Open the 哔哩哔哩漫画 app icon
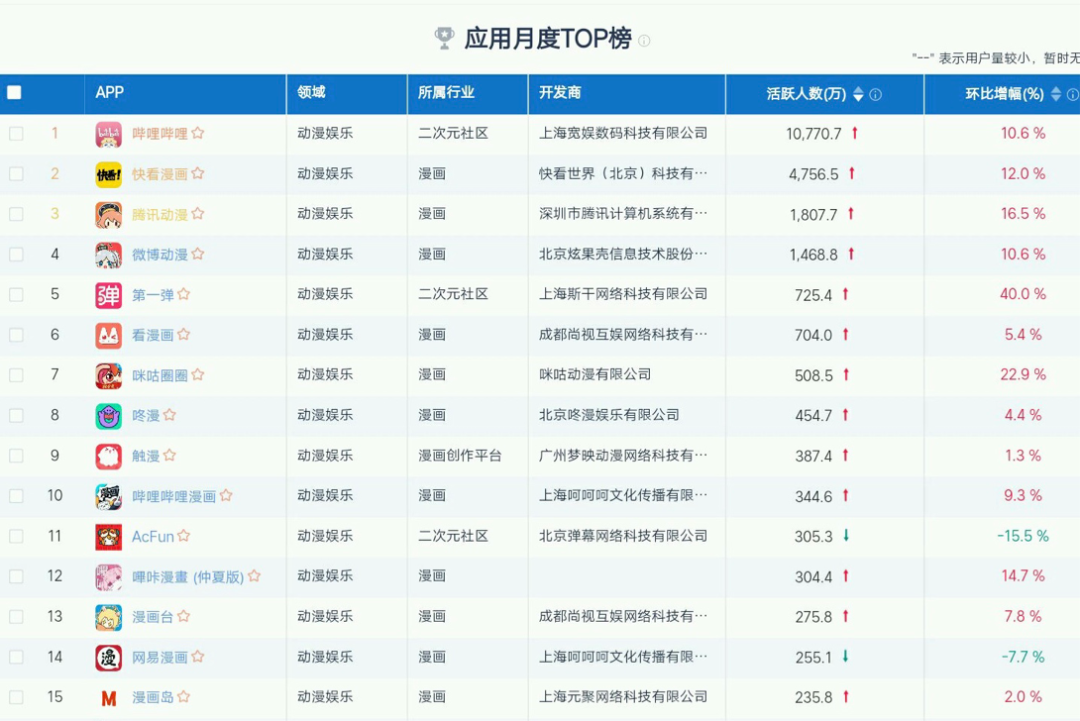 pyautogui.click(x=108, y=497)
